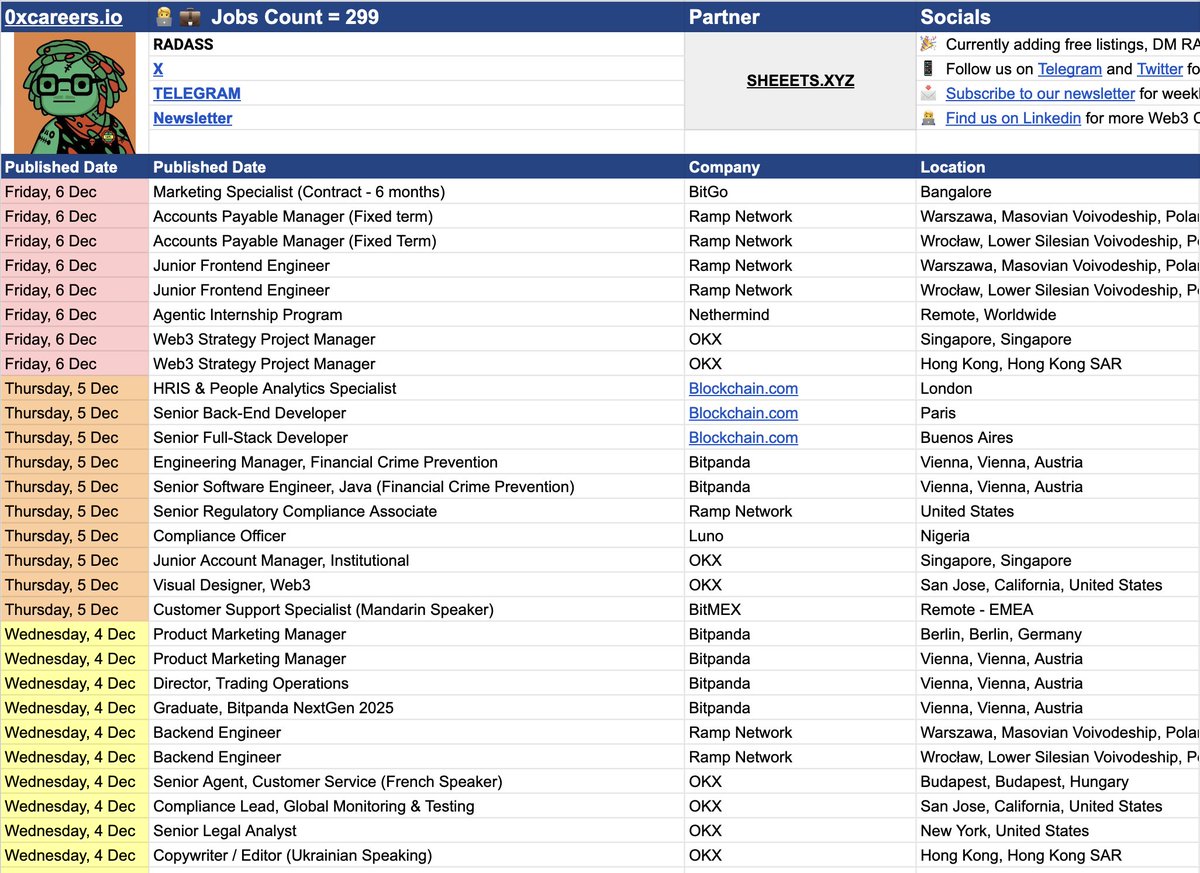Select the BitMEX company cell
This screenshot has height=873, width=1200.
(x=800, y=610)
